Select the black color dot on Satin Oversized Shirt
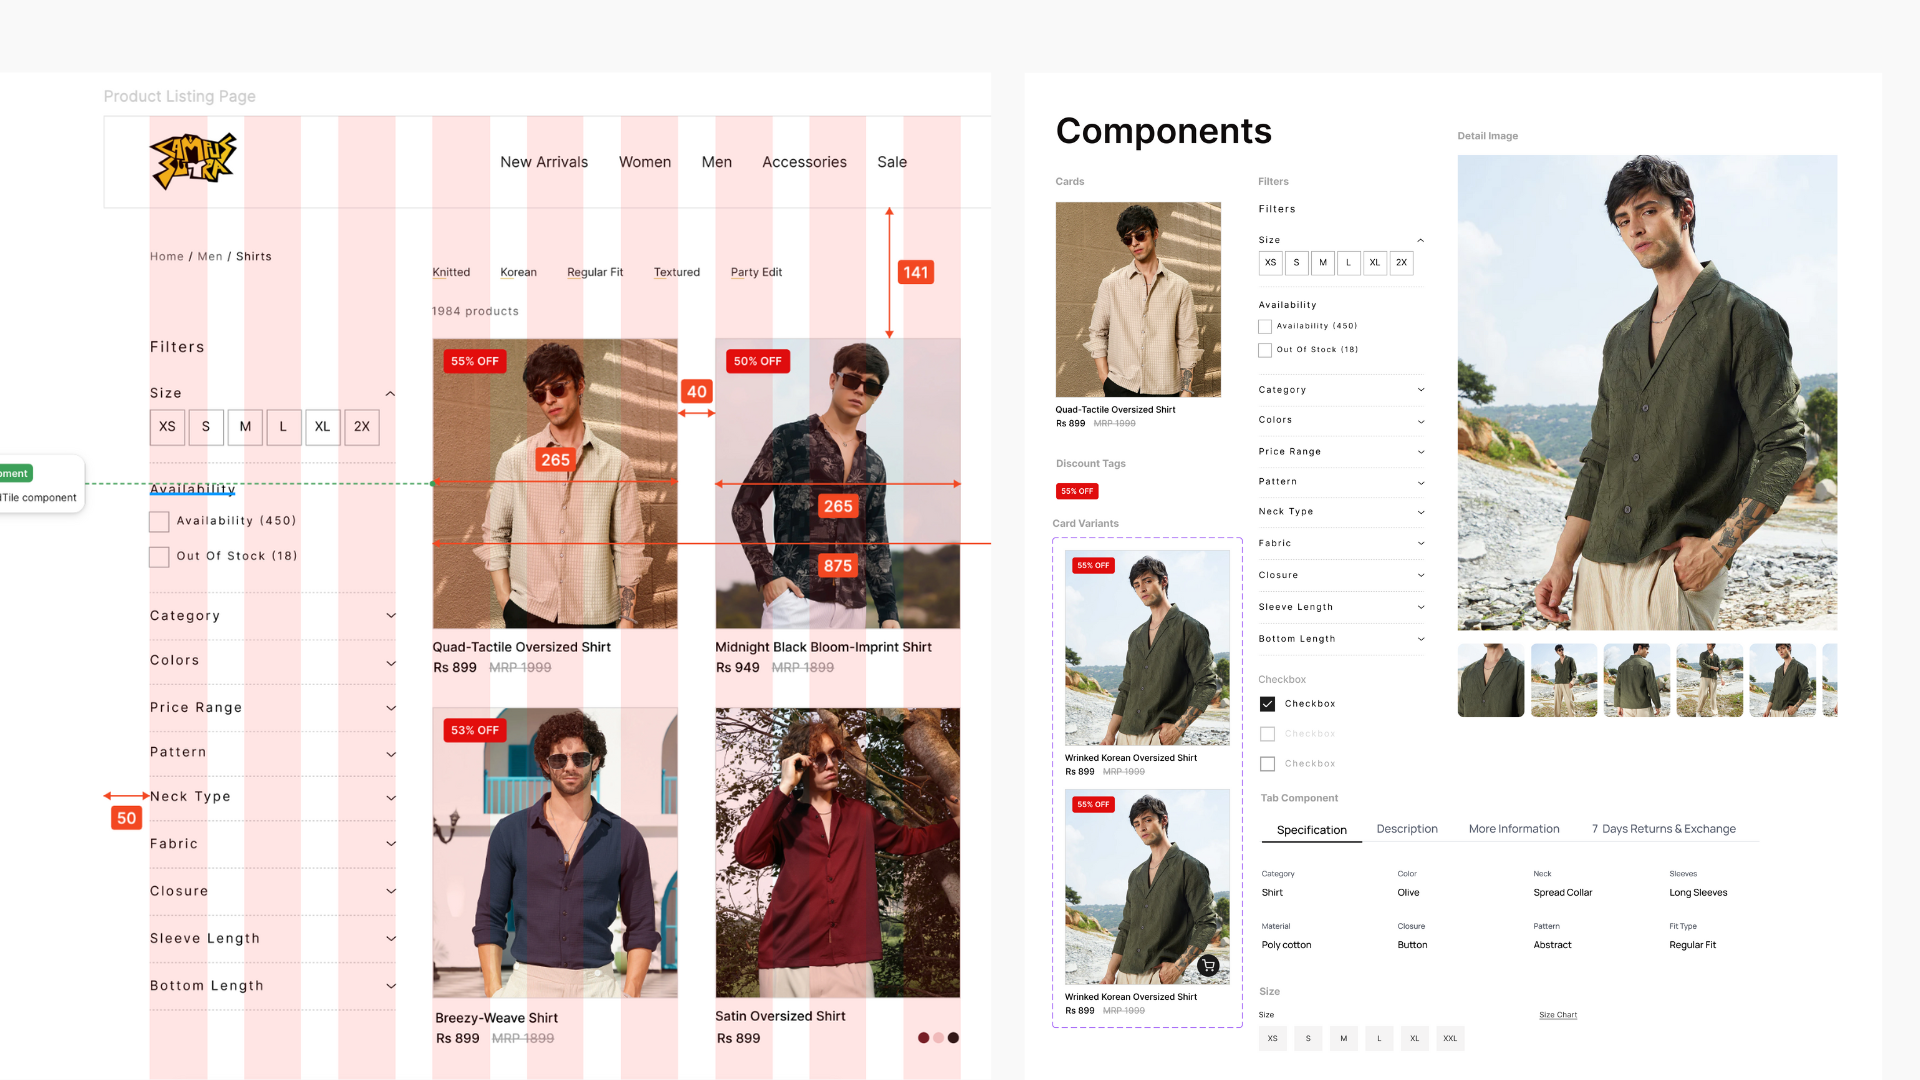 [953, 1038]
